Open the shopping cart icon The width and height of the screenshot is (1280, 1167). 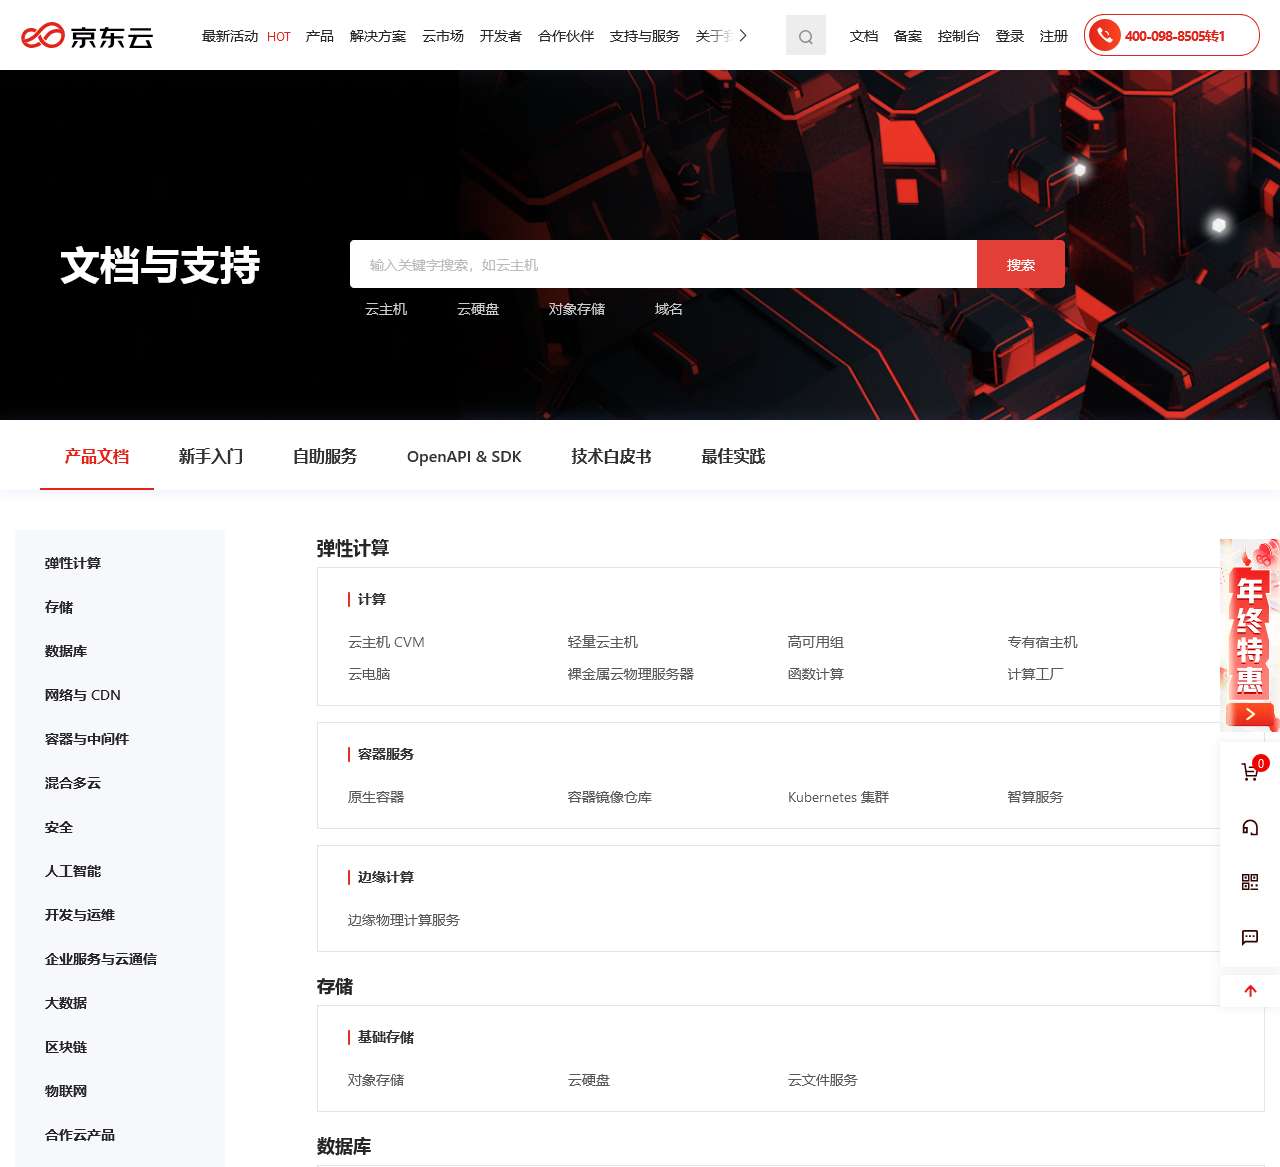pos(1249,771)
